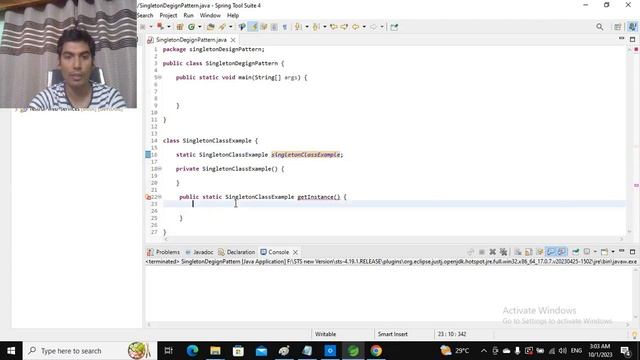
Task: Switch to the Declaration tab
Action: [236, 252]
